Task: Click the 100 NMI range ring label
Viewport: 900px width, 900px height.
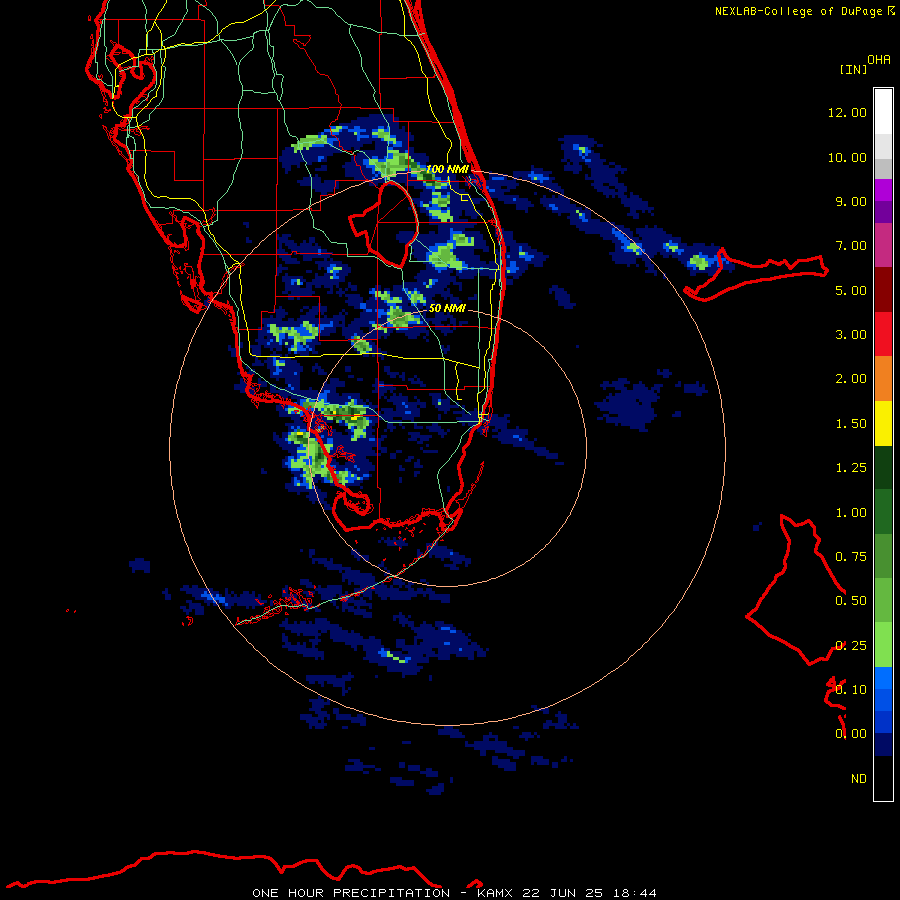Action: point(447,169)
